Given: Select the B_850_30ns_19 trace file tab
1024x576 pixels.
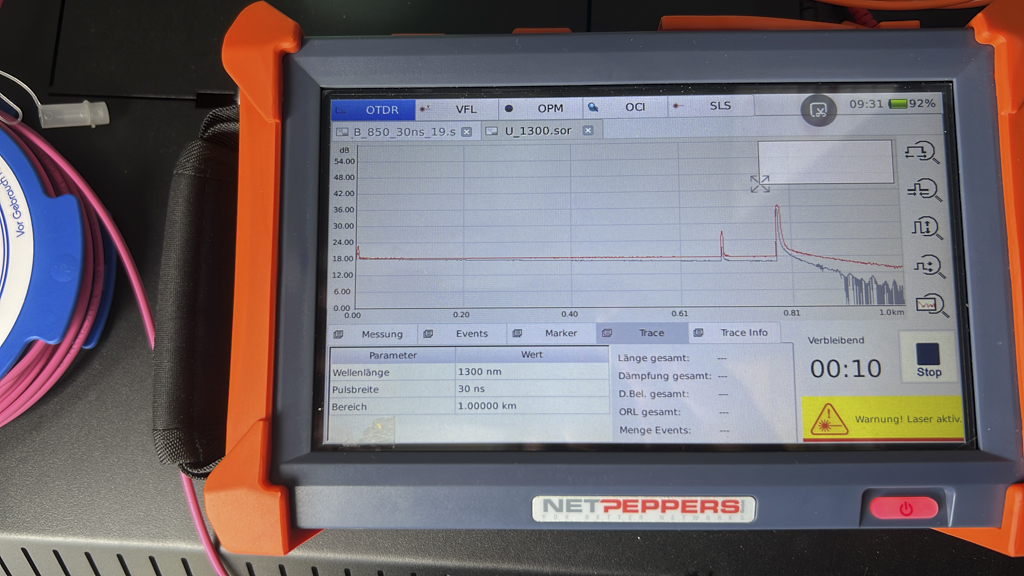Looking at the screenshot, I should pyautogui.click(x=404, y=132).
